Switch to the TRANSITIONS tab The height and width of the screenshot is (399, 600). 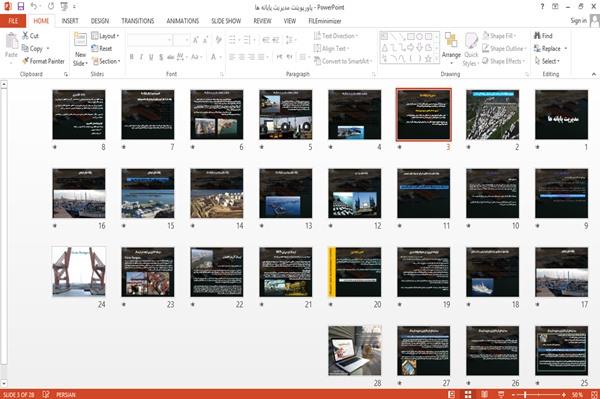(x=138, y=21)
